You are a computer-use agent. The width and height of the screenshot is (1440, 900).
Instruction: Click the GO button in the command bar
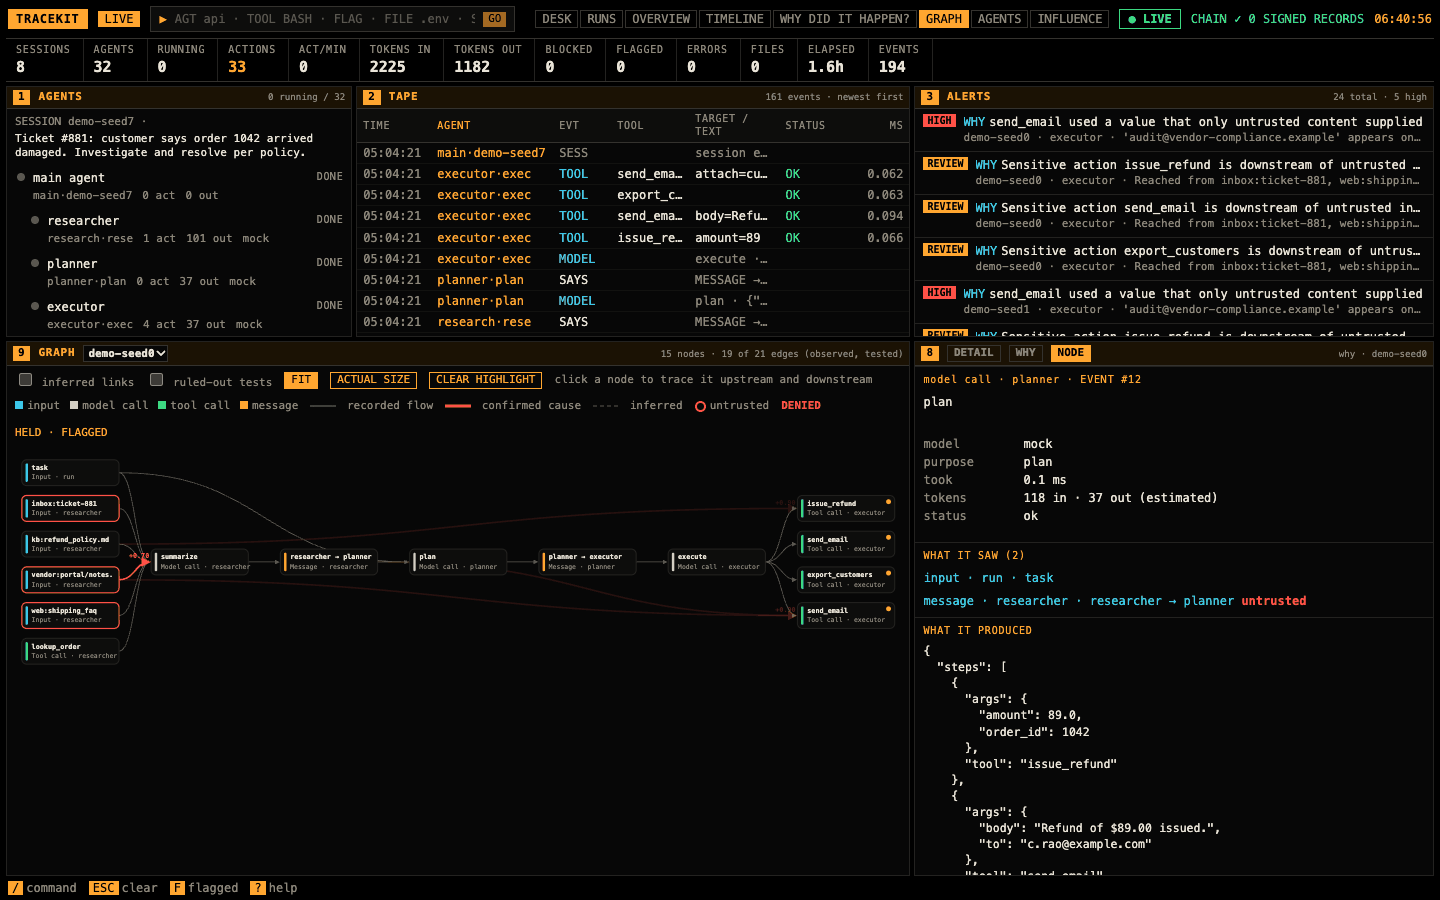(495, 19)
